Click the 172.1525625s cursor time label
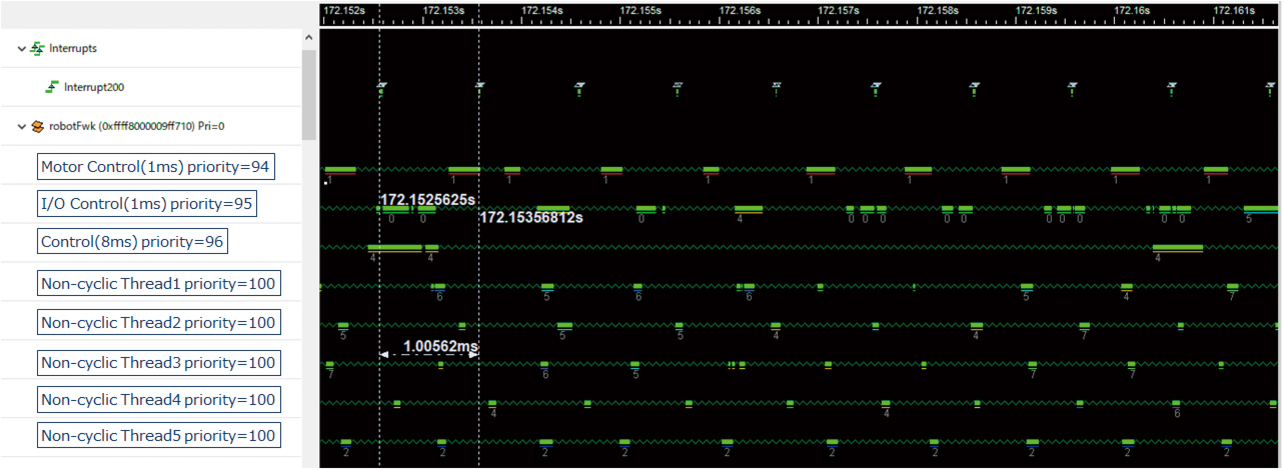 (x=427, y=200)
